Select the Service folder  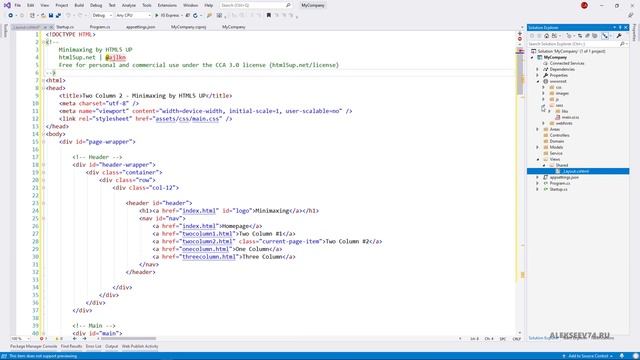coord(556,153)
